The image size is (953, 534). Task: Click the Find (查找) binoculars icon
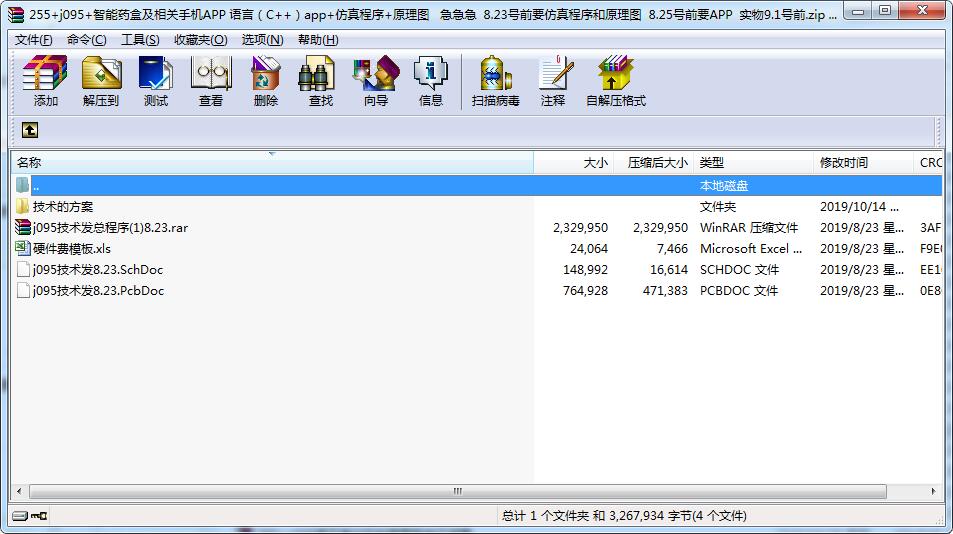(320, 81)
